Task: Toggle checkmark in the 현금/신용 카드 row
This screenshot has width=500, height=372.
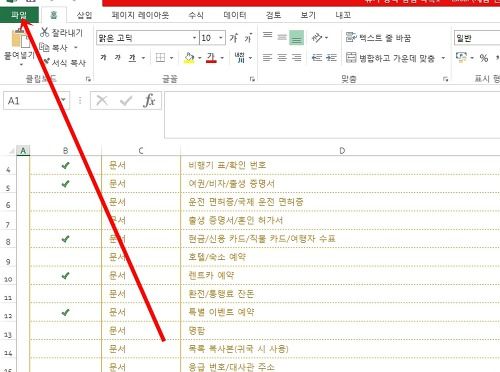Action: pyautogui.click(x=65, y=239)
